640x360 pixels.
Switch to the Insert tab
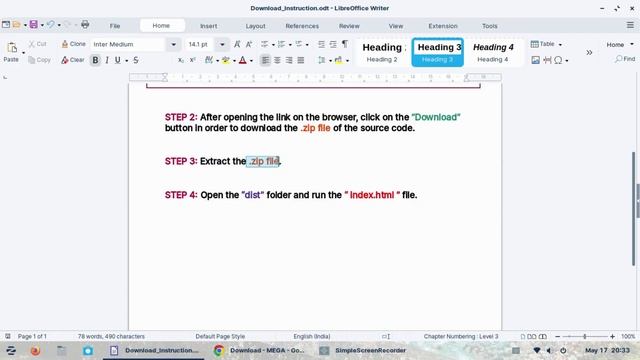click(209, 26)
